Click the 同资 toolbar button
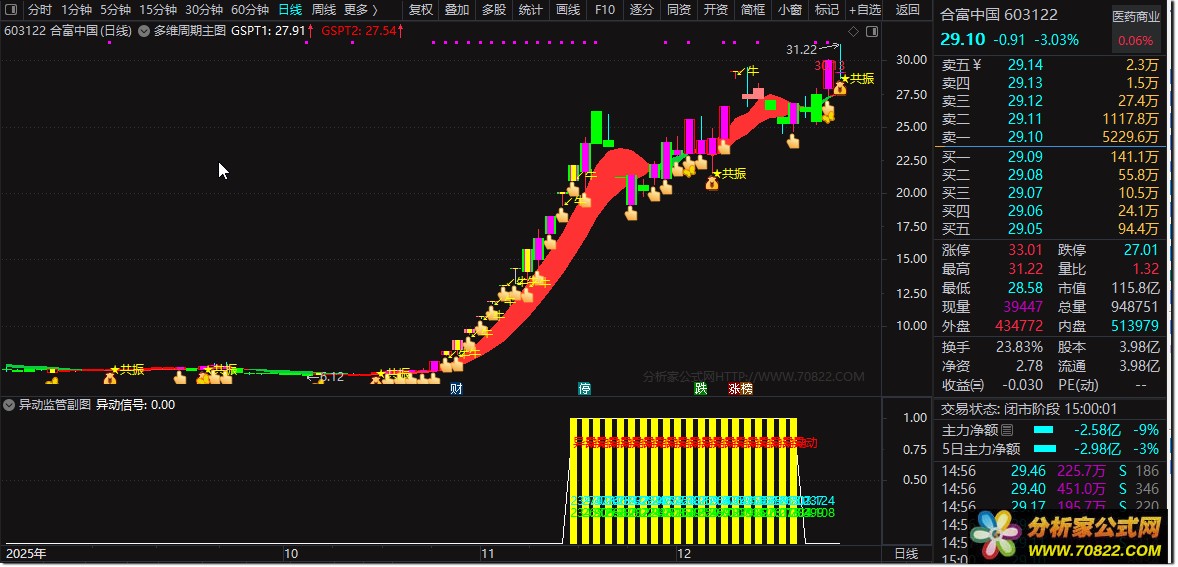Viewport: 1178px width, 567px height. (678, 10)
